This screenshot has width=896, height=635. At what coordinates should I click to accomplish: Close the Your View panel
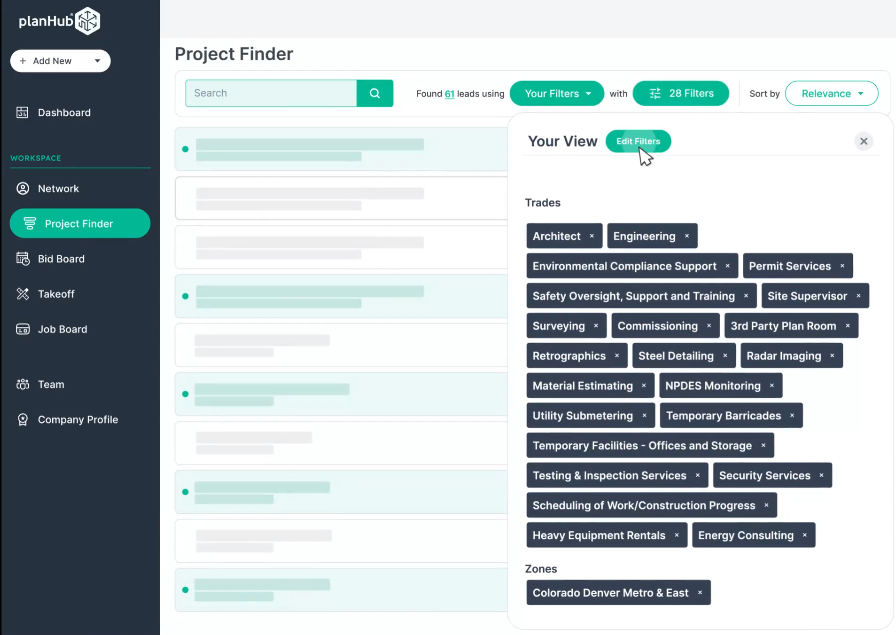click(x=864, y=141)
